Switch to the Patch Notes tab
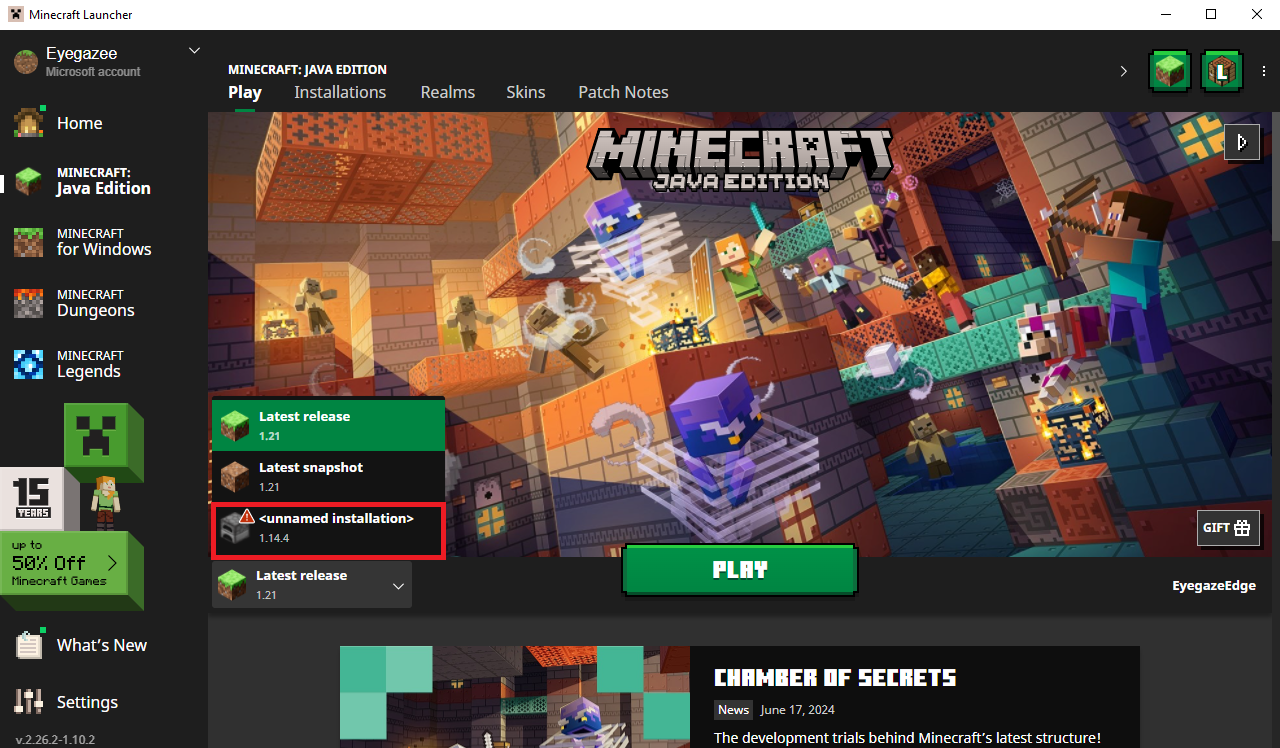This screenshot has width=1280, height=748. point(623,92)
